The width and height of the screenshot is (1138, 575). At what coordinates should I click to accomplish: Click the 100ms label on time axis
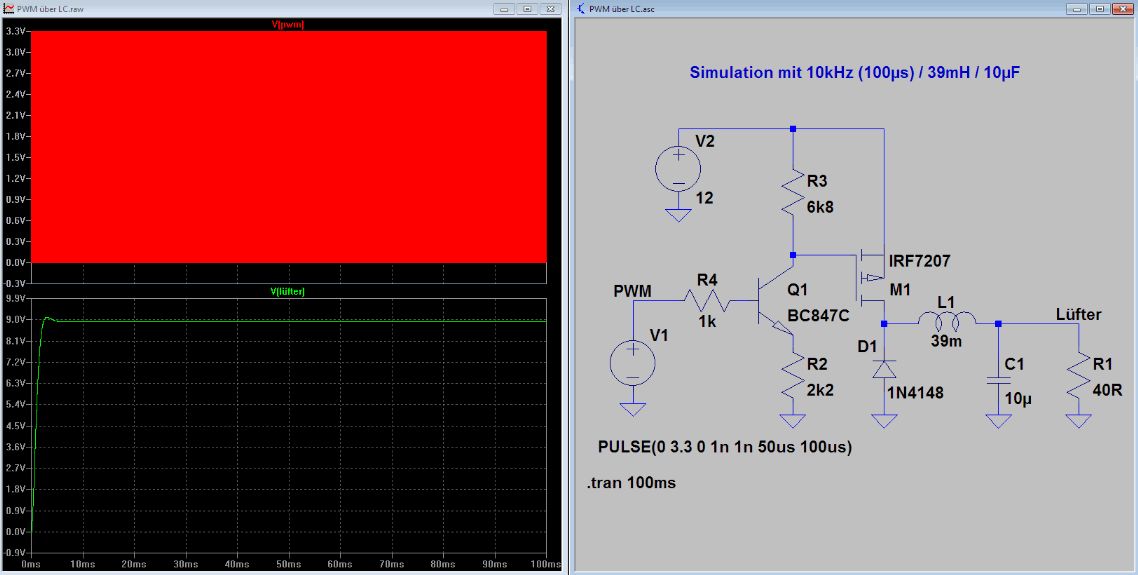(x=547, y=564)
